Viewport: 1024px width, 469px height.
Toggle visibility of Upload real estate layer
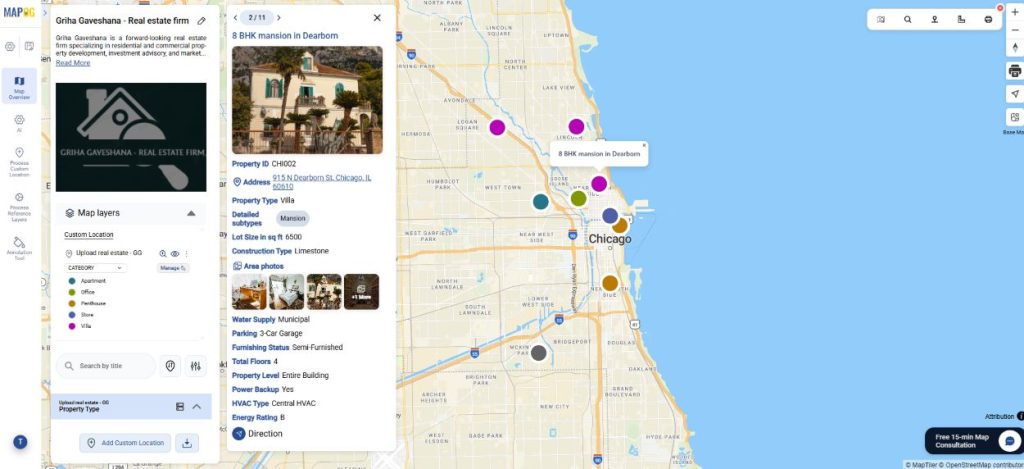[x=174, y=253]
